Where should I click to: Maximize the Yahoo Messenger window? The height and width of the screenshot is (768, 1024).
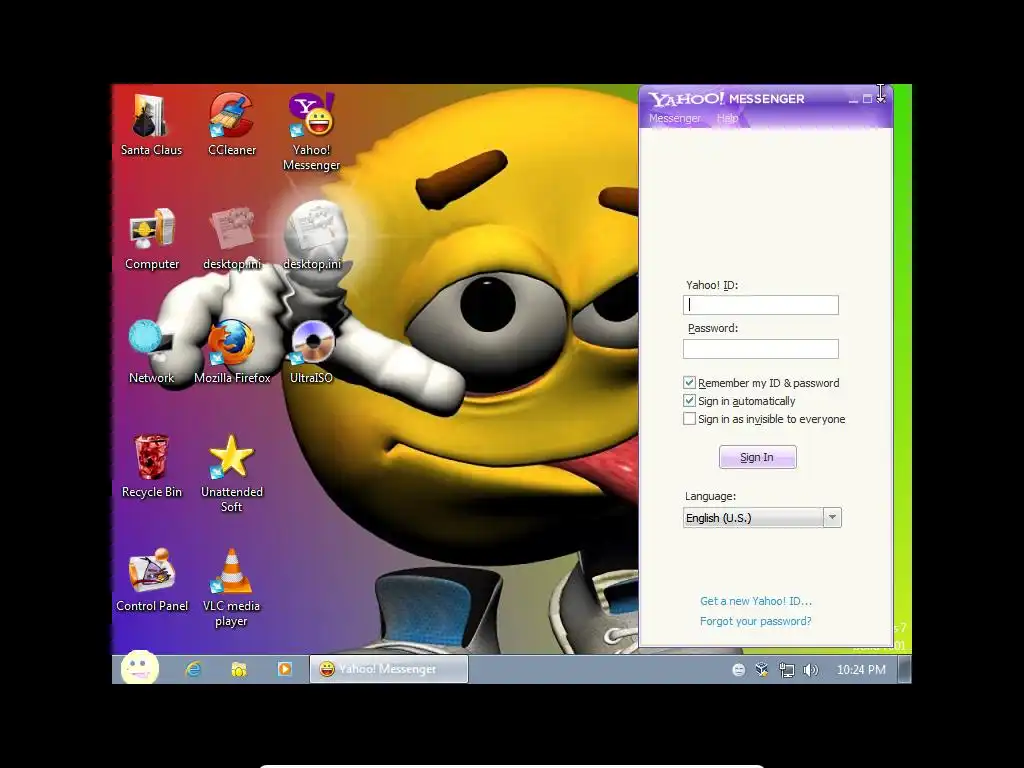867,99
